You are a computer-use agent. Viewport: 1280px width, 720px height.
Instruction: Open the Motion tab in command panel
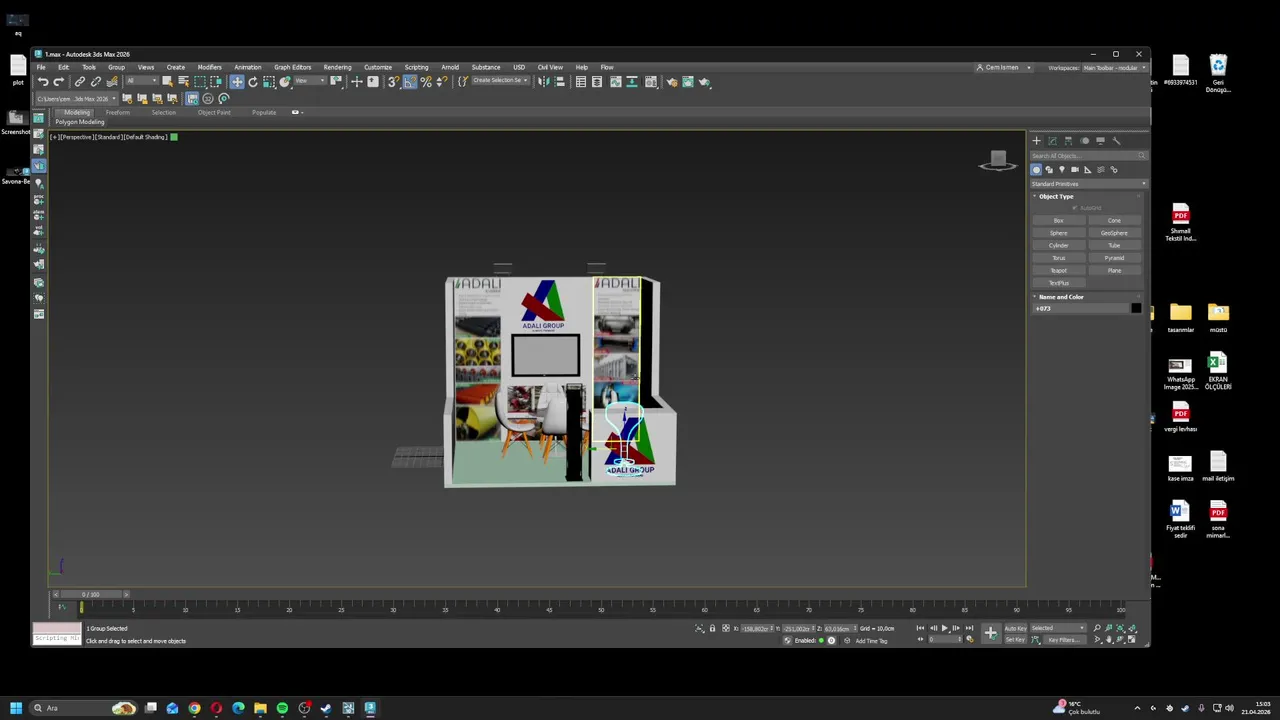(x=1084, y=141)
